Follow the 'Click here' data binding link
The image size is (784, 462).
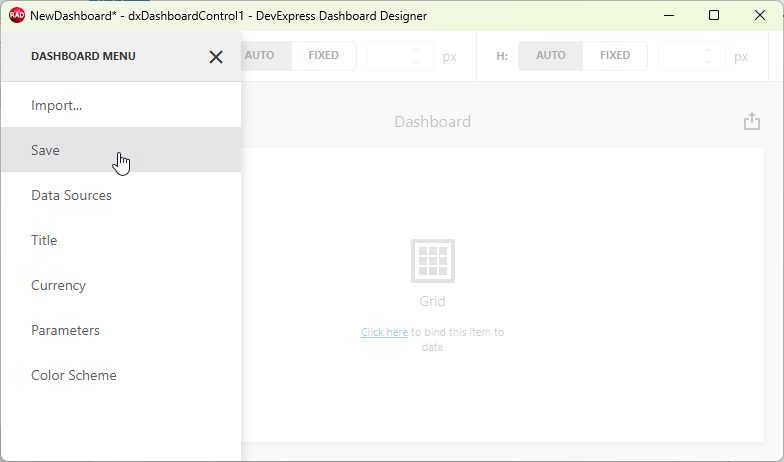click(x=384, y=332)
